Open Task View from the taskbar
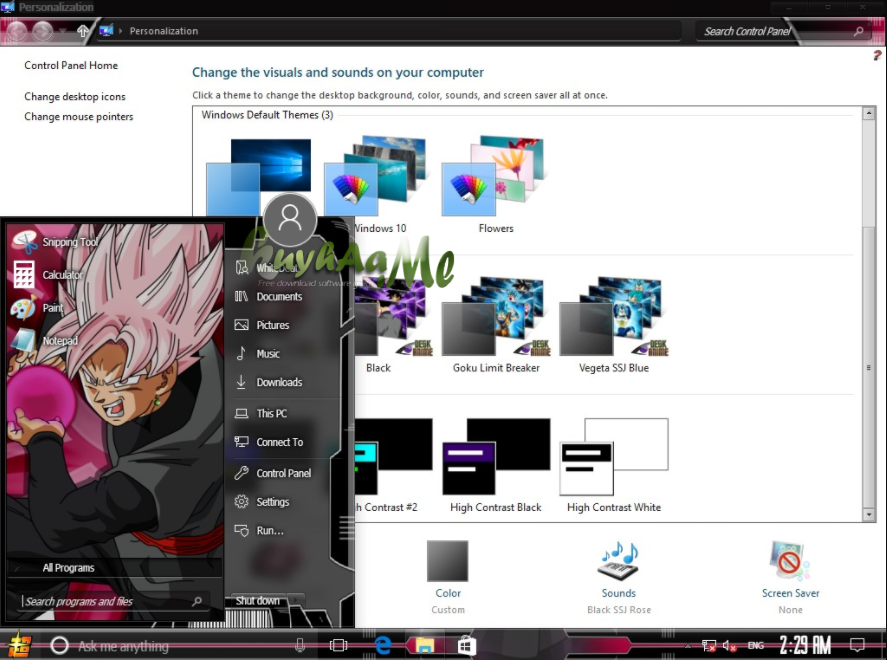 click(338, 645)
